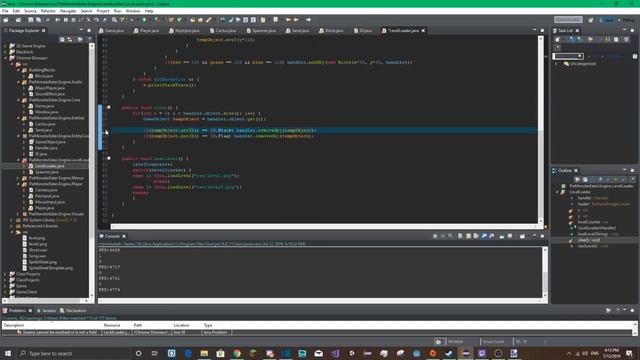640x360 pixels.
Task: Expand the Referenced Libraries node
Action: point(12,226)
